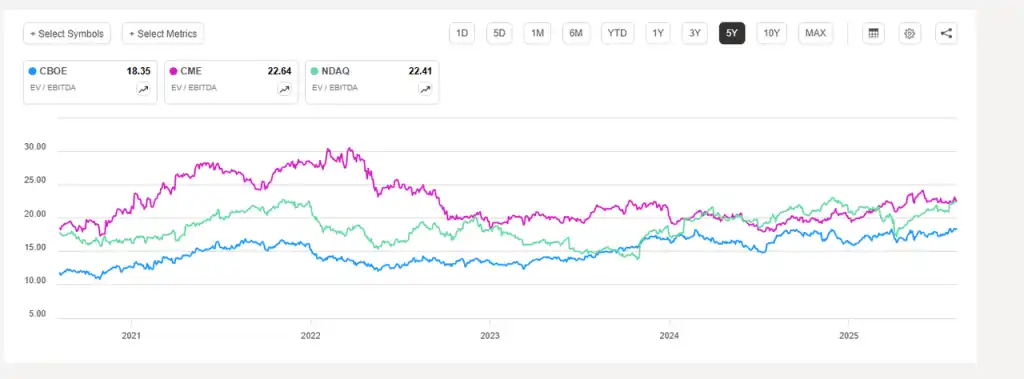
Task: Click the green NDAQ color dot
Action: pos(315,71)
